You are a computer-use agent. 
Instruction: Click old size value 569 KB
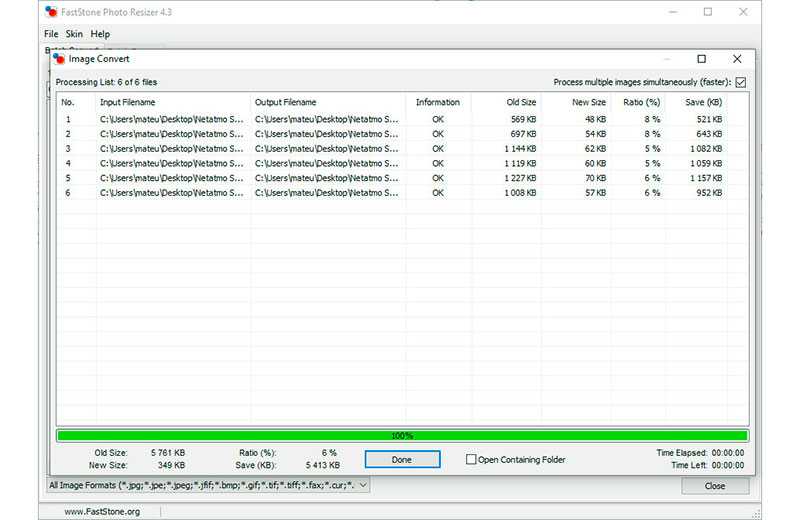(x=523, y=119)
